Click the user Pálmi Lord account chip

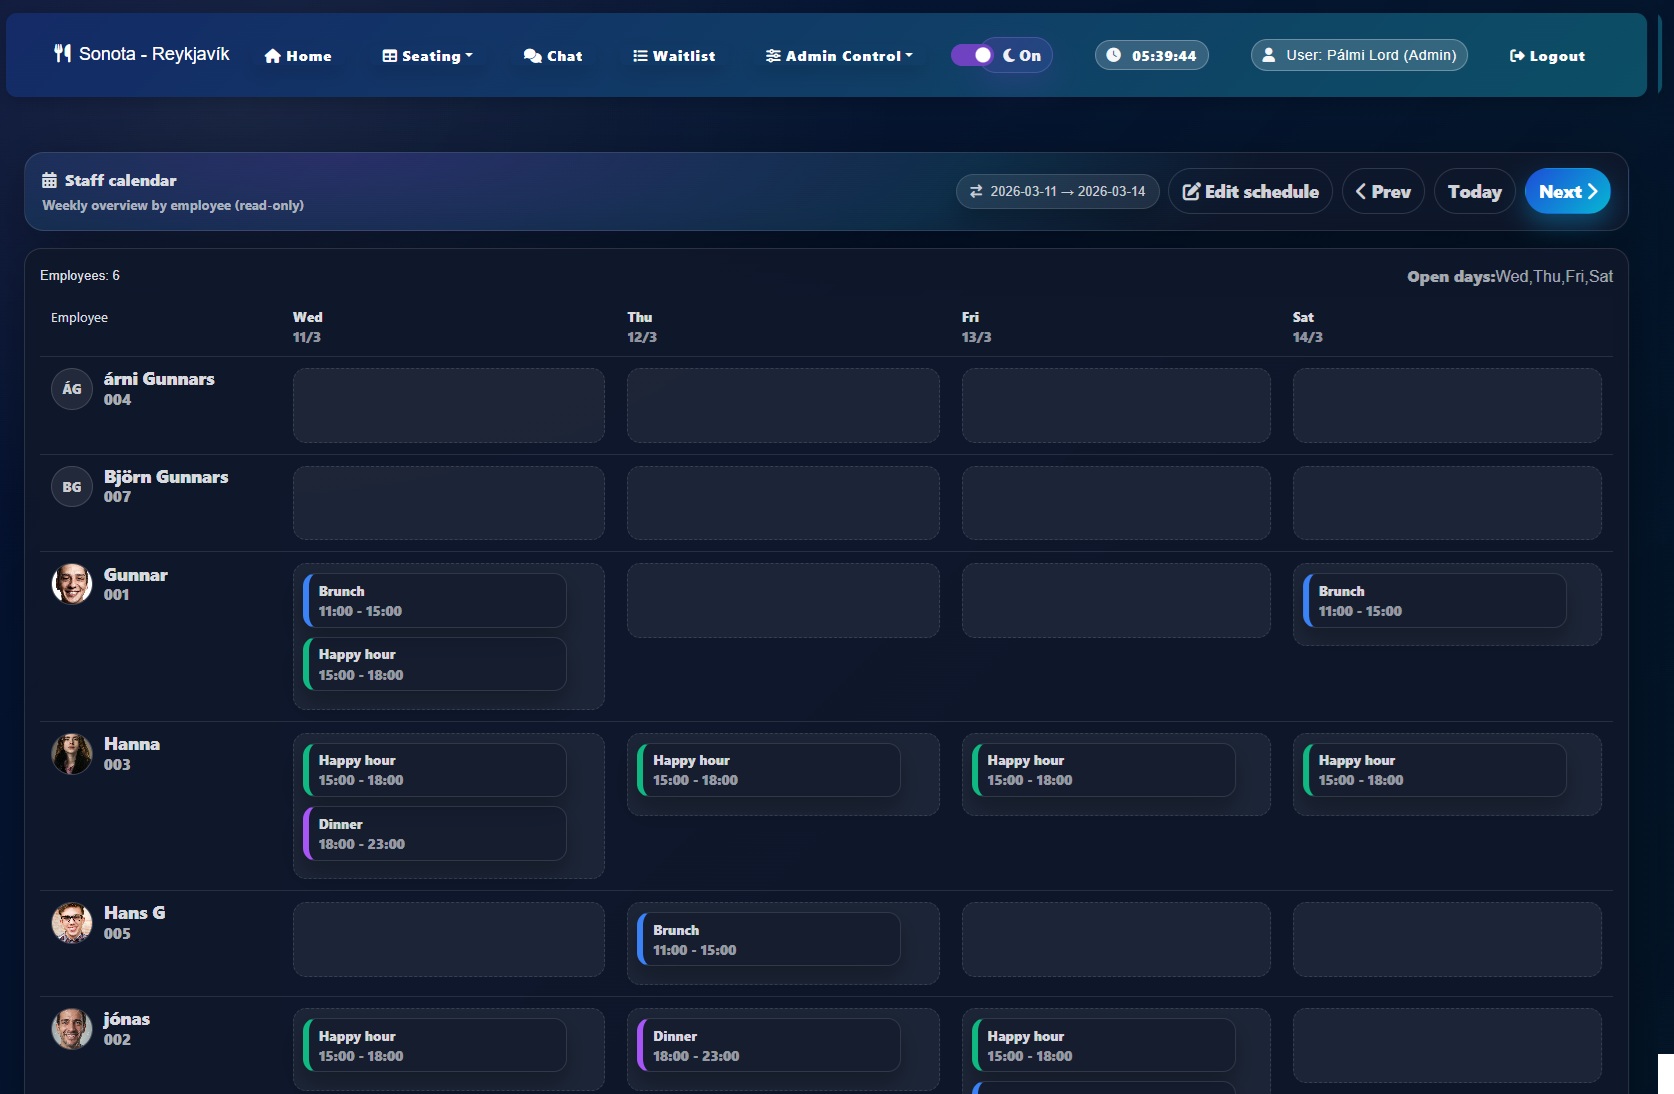click(x=1358, y=55)
